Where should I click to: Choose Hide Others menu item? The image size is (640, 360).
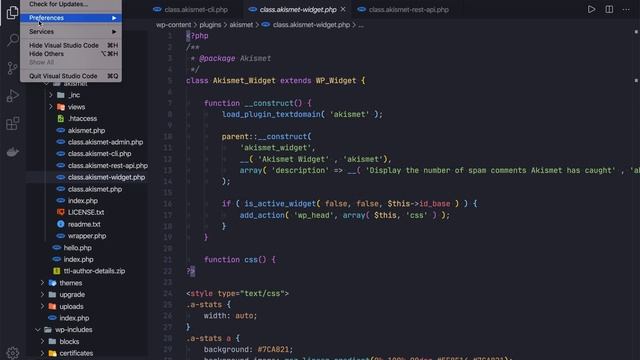(x=71, y=54)
